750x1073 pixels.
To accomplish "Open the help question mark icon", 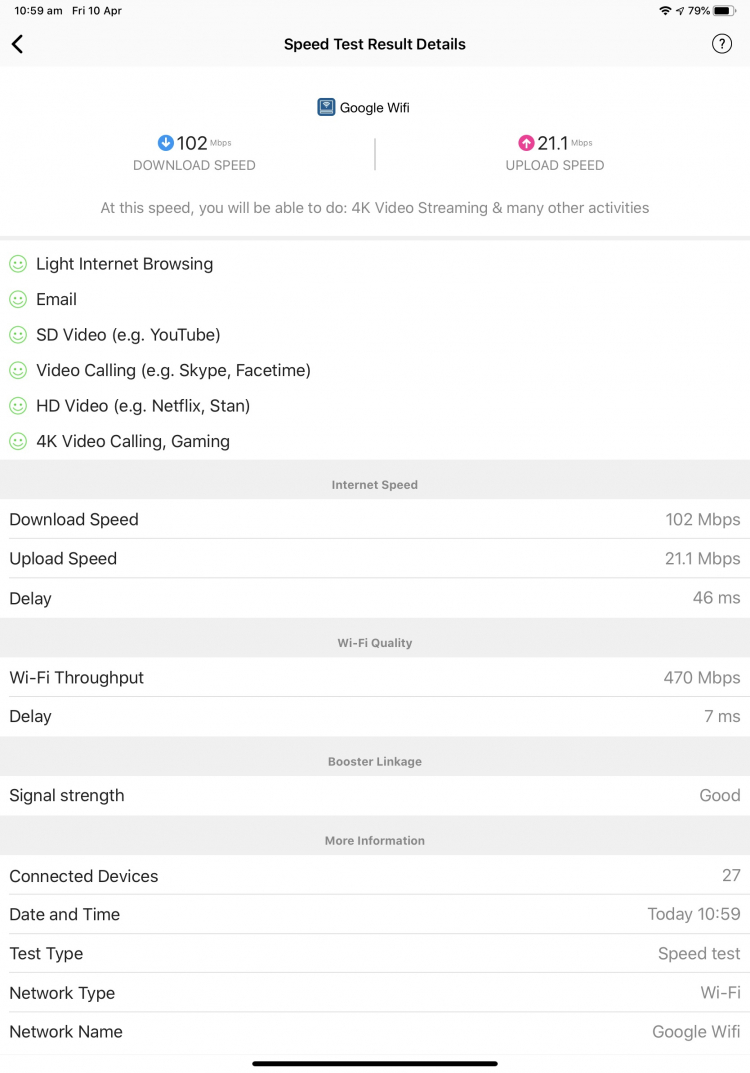I will pos(722,44).
